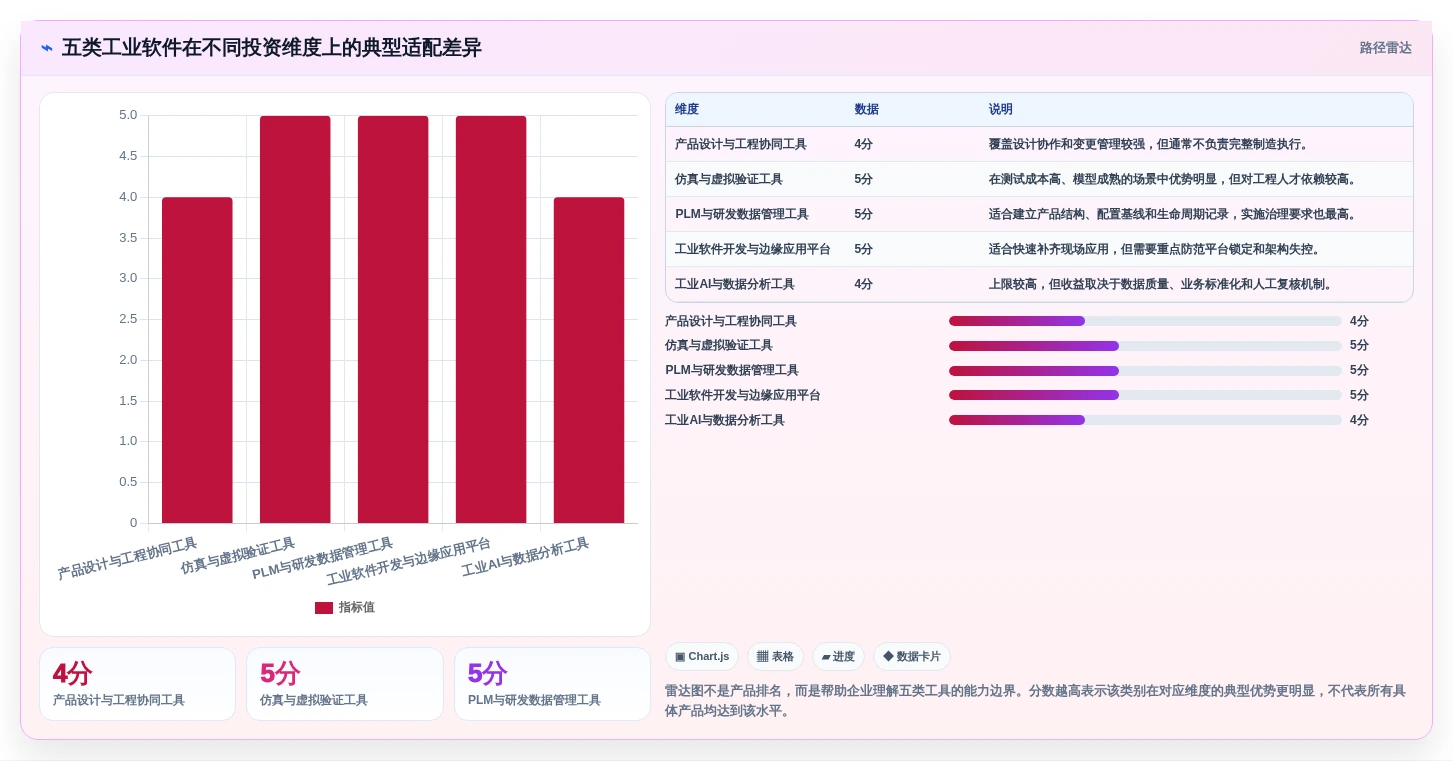Click the 产品设计与工程协同工具 progress bar
Screen dimensions: 1453x761
click(x=1145, y=321)
